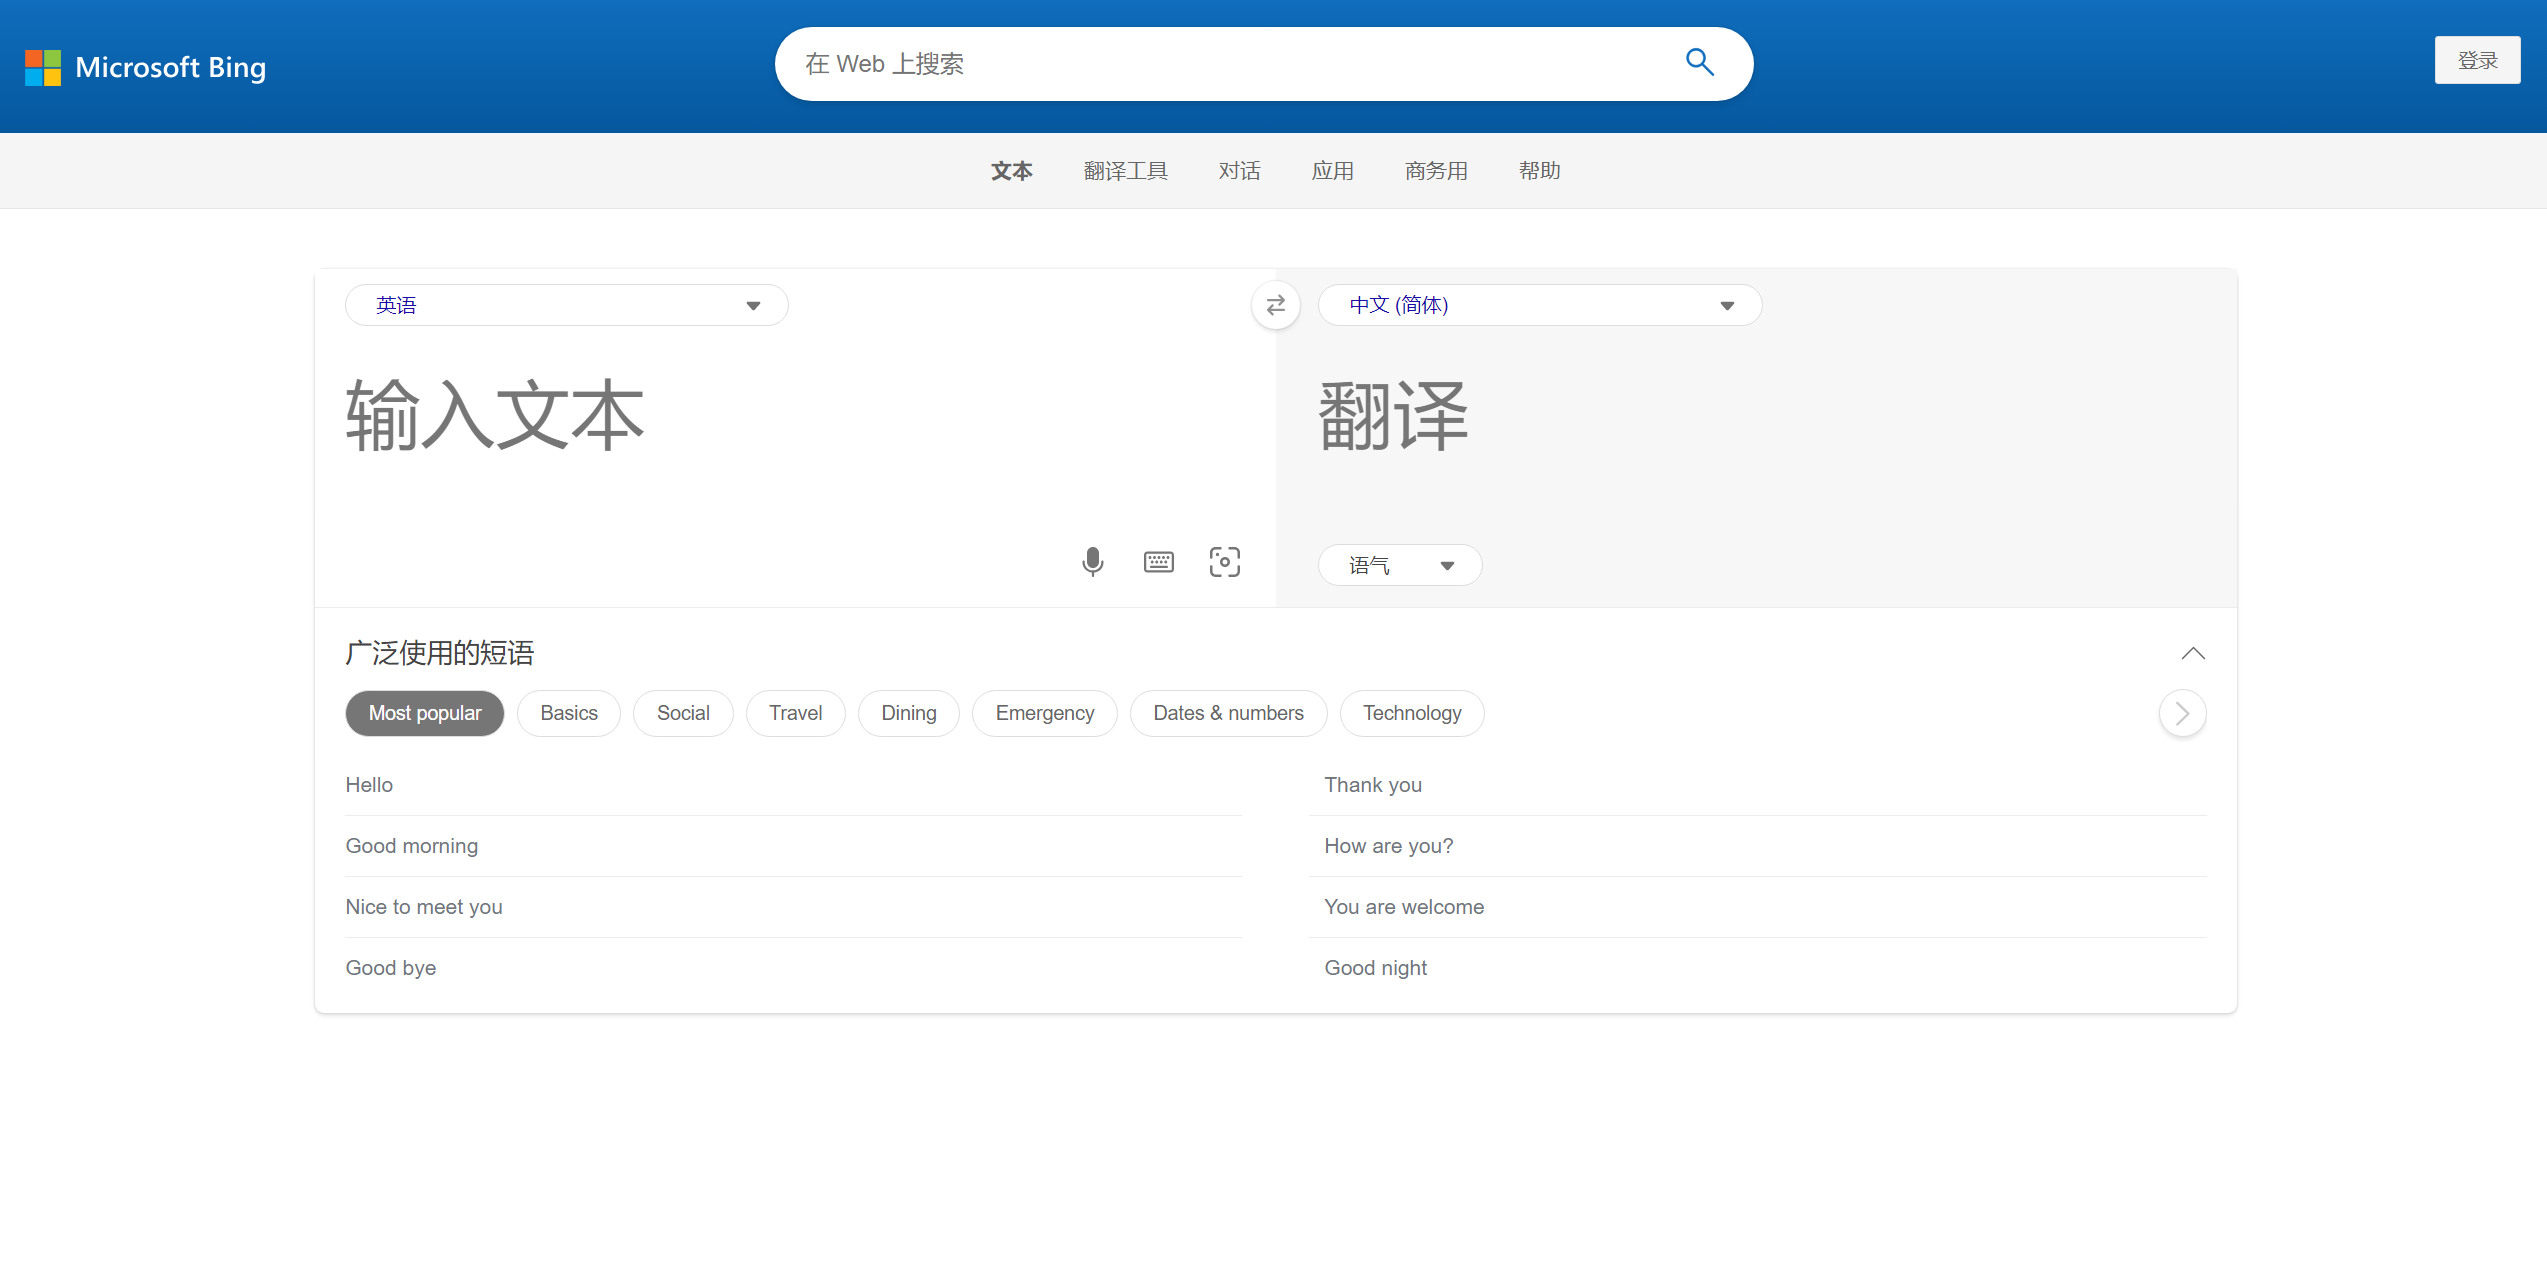Viewport: 2547px width, 1272px height.
Task: Click the image capture translate icon
Action: tap(1224, 562)
